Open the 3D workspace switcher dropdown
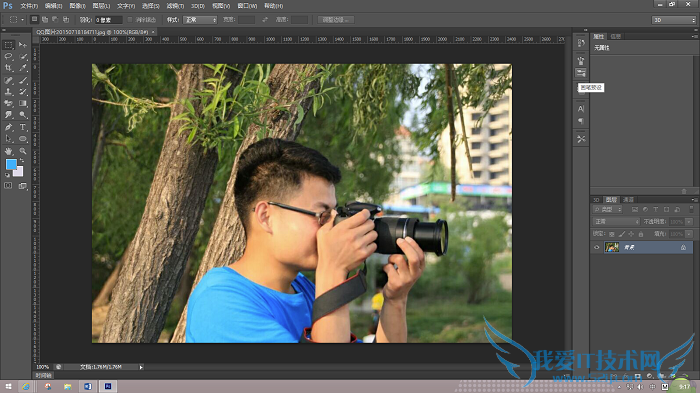 point(674,20)
